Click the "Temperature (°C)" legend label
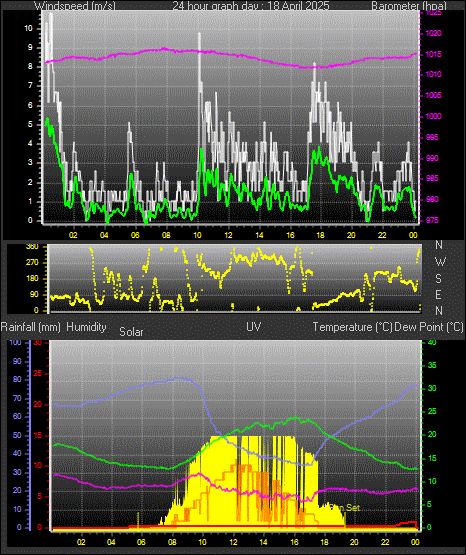 pos(352,327)
